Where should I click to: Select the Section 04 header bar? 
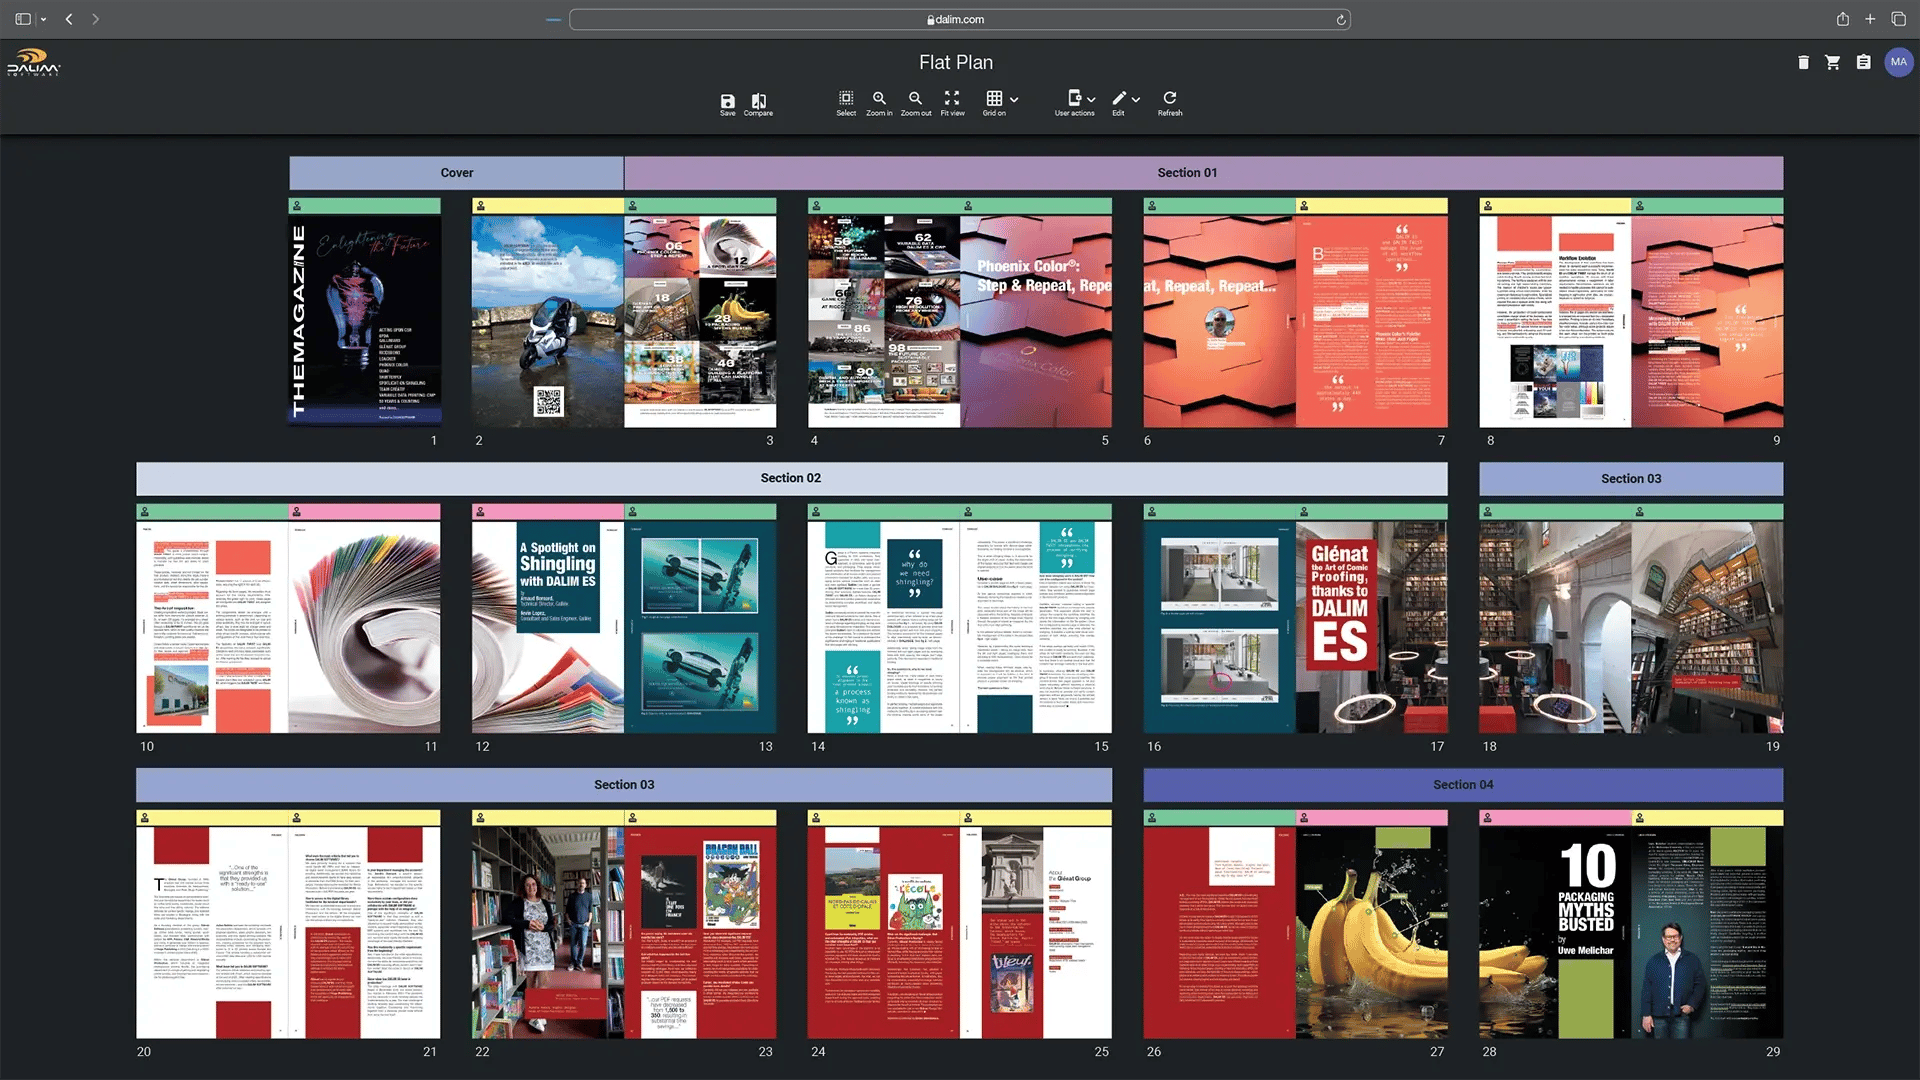[1462, 785]
